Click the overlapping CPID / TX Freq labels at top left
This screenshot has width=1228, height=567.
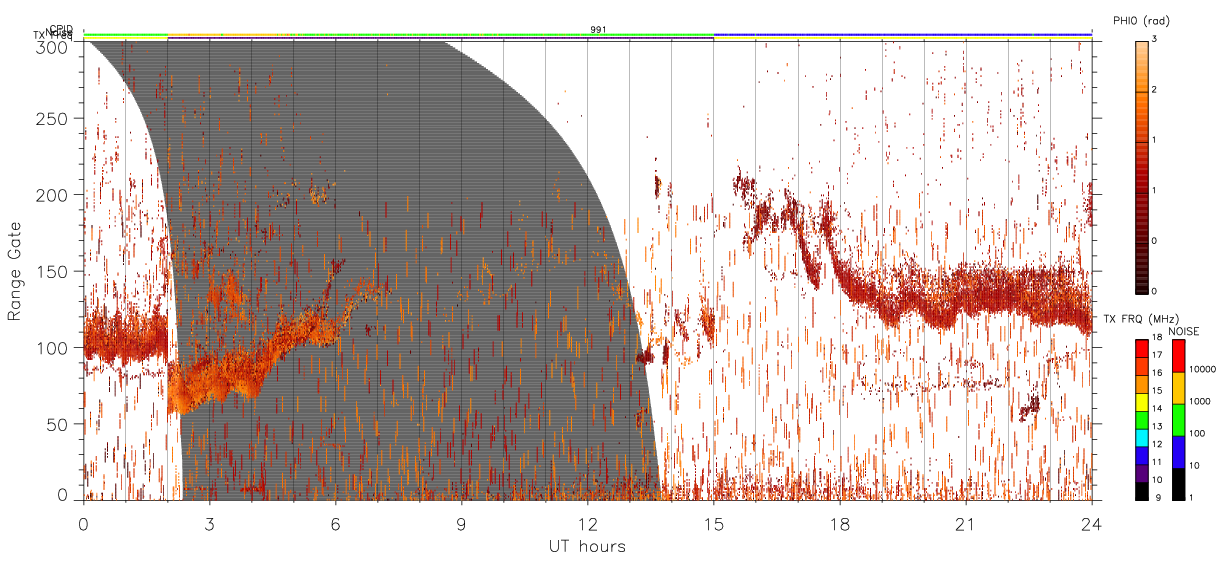[53, 32]
